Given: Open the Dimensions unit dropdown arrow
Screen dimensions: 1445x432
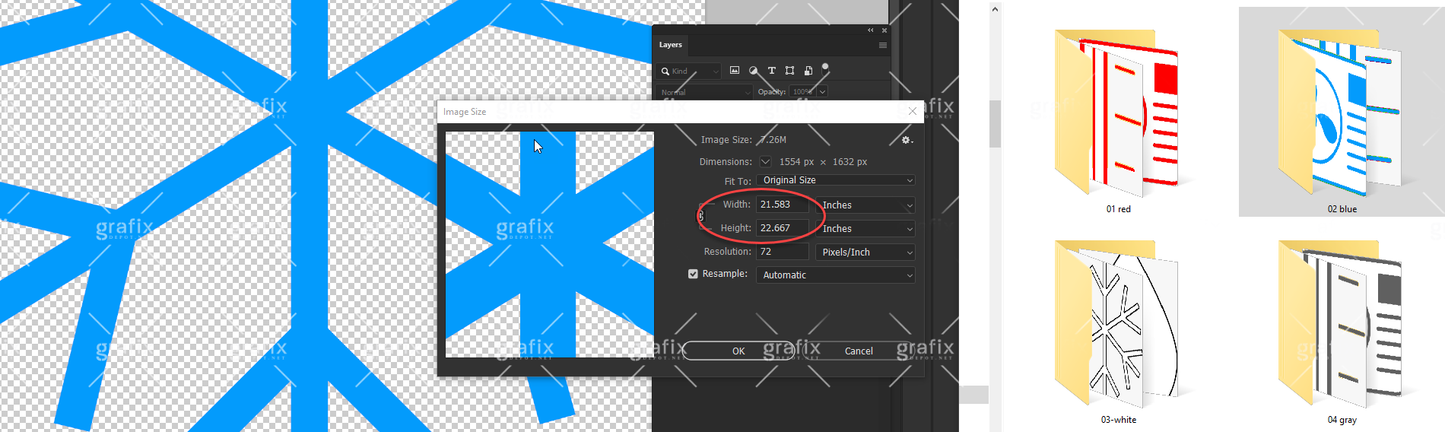Looking at the screenshot, I should tap(766, 161).
